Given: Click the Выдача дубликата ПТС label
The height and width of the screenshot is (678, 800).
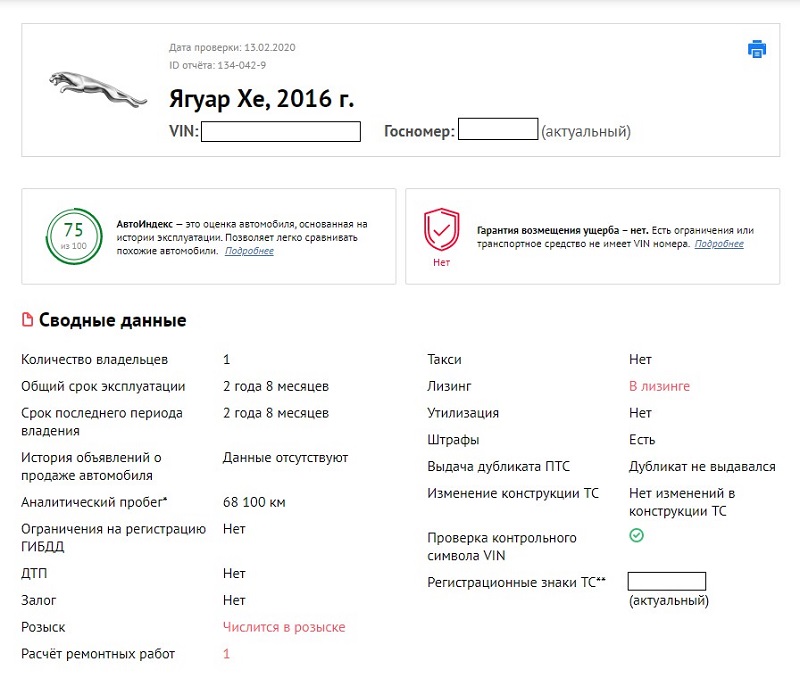Looking at the screenshot, I should coord(498,467).
